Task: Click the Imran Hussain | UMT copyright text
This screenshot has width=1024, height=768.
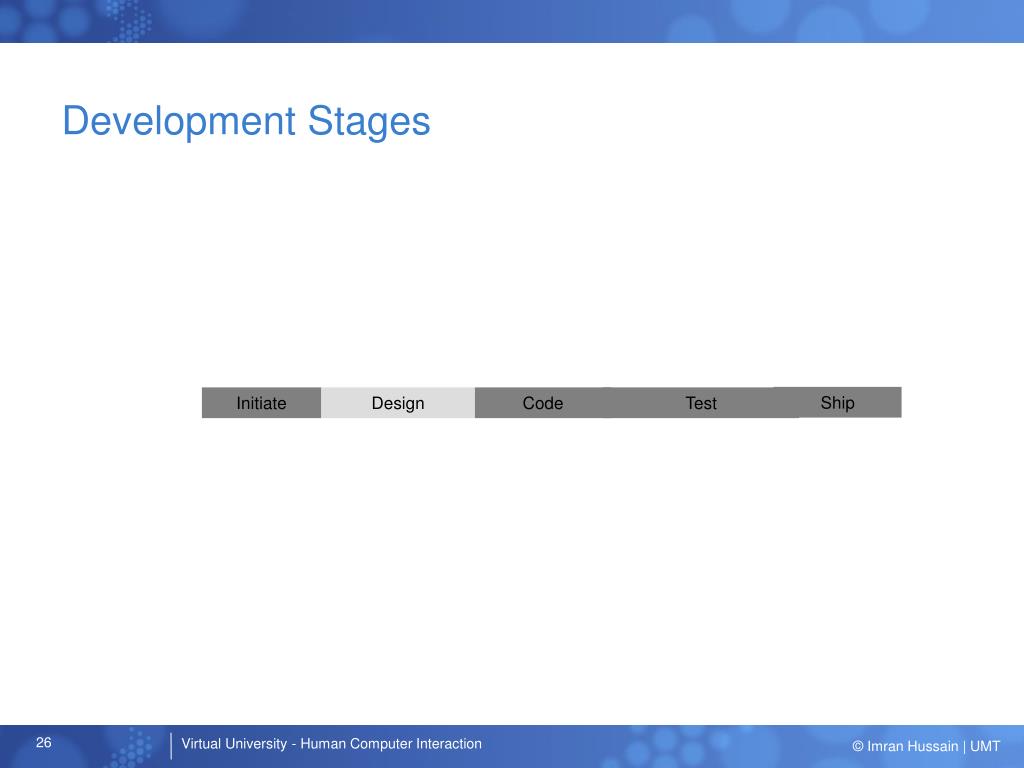Action: (926, 746)
